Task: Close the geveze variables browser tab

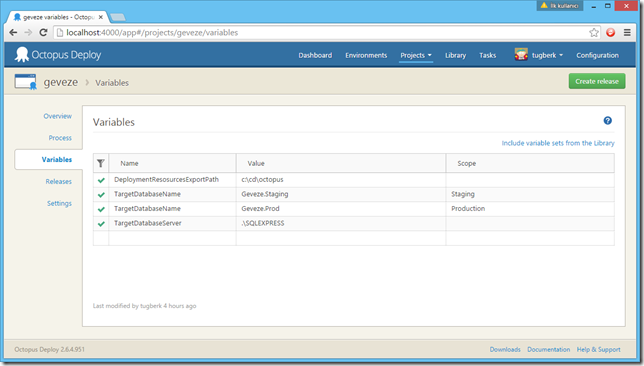Action: point(101,17)
